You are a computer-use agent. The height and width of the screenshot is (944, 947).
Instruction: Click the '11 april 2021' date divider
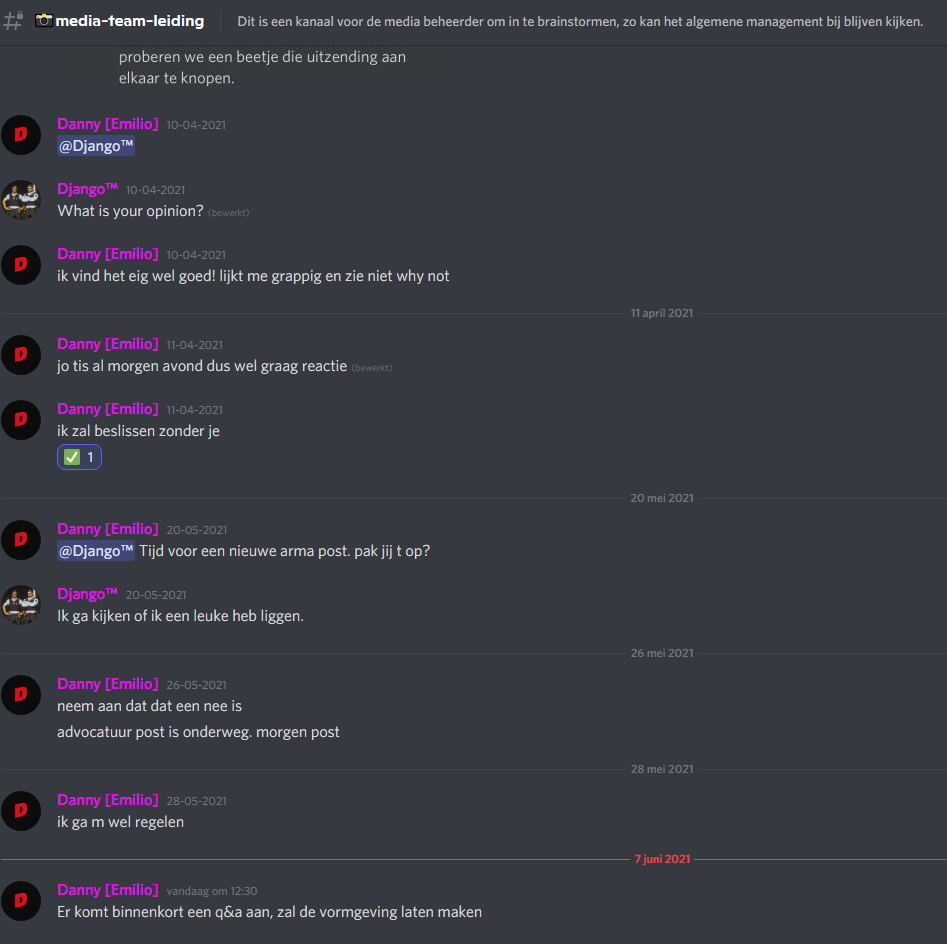point(661,313)
